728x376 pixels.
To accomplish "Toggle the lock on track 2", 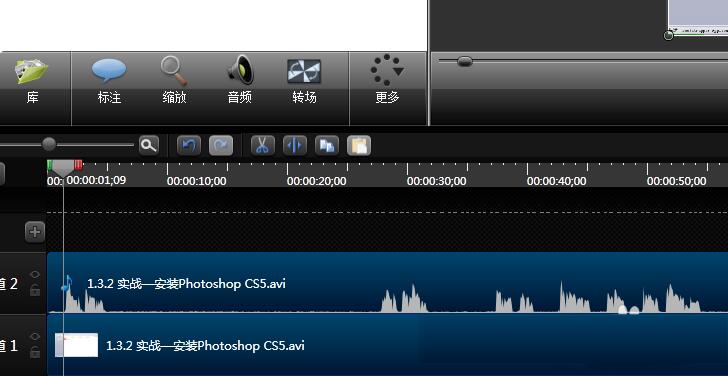I will (34, 291).
